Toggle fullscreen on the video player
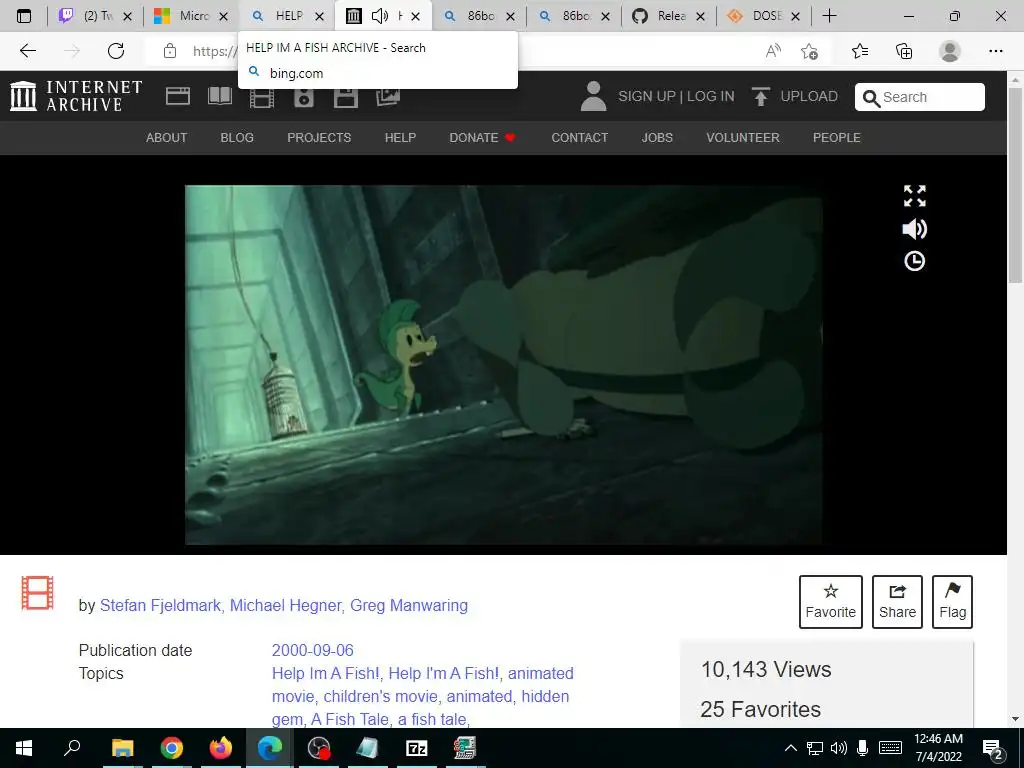1024x768 pixels. click(914, 195)
